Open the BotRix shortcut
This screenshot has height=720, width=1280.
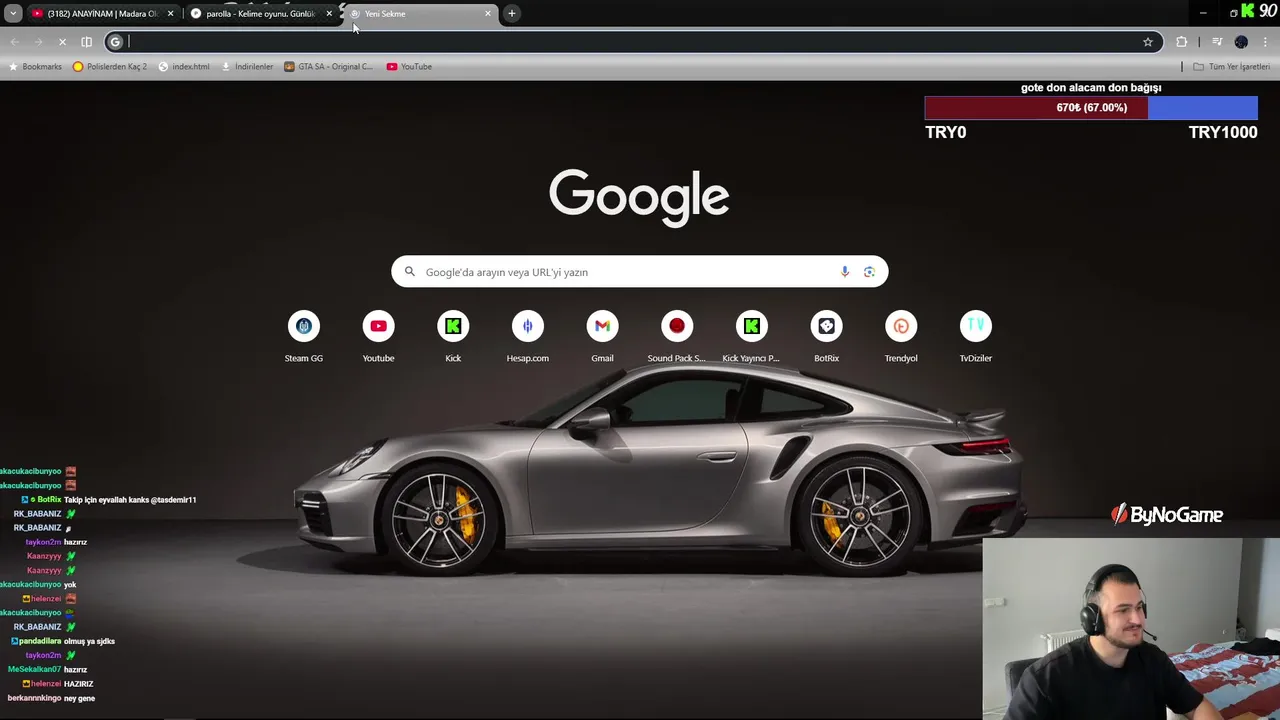pyautogui.click(x=826, y=337)
